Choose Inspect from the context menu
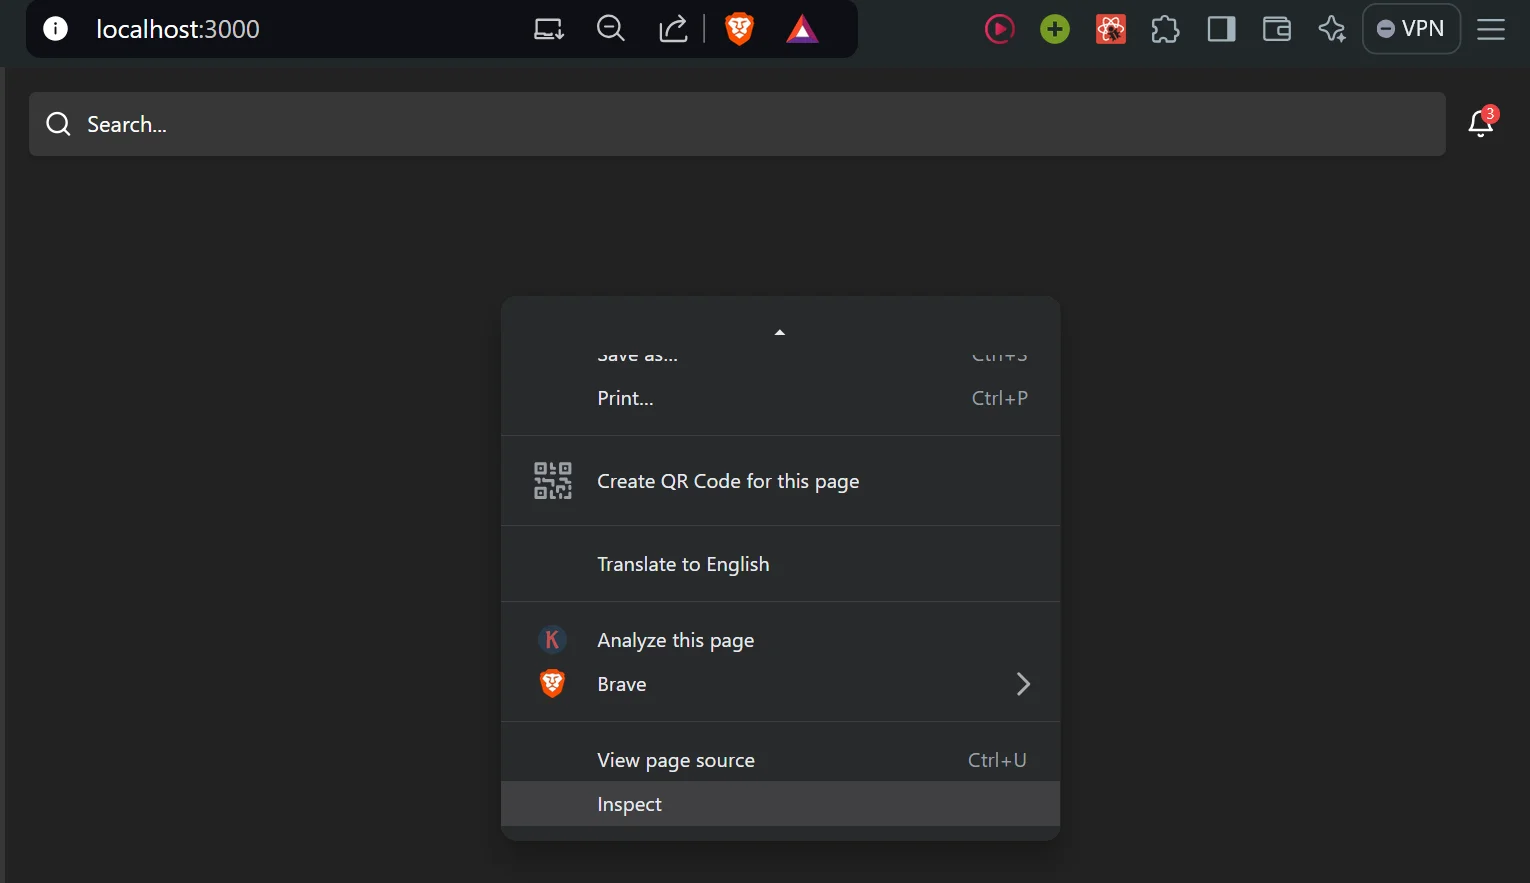 [x=780, y=804]
